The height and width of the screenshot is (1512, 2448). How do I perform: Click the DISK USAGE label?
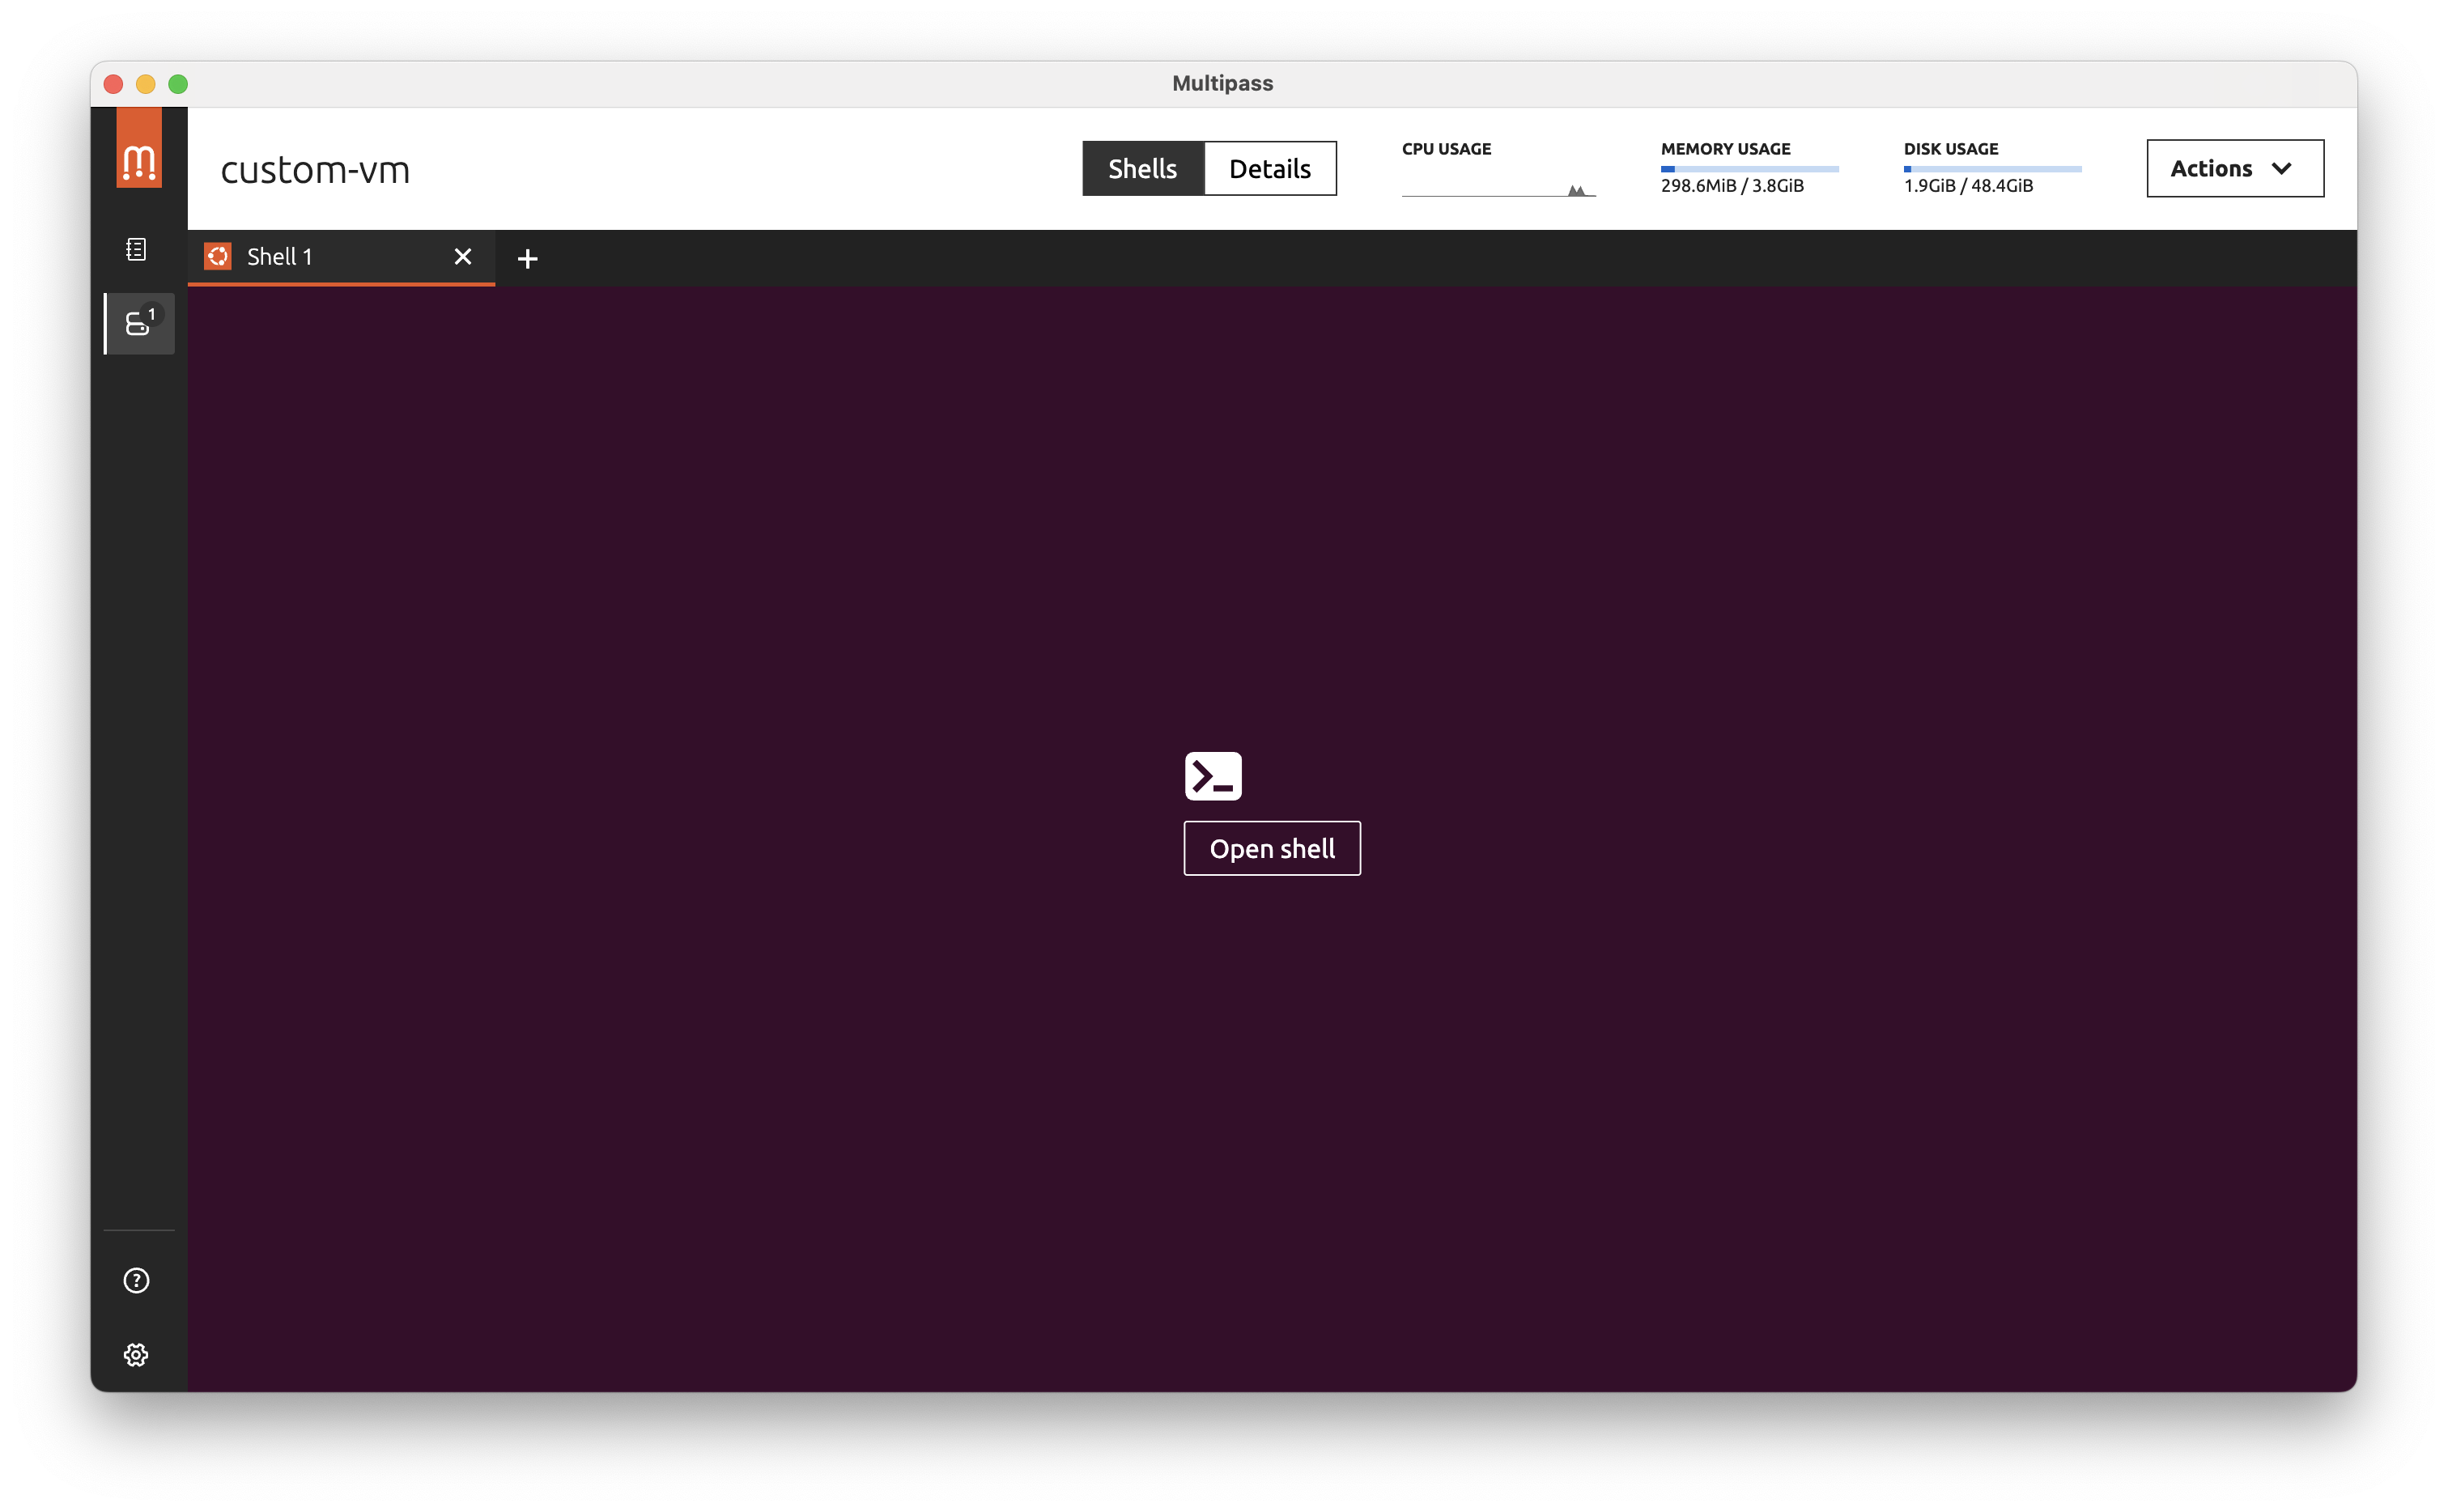(x=1950, y=149)
